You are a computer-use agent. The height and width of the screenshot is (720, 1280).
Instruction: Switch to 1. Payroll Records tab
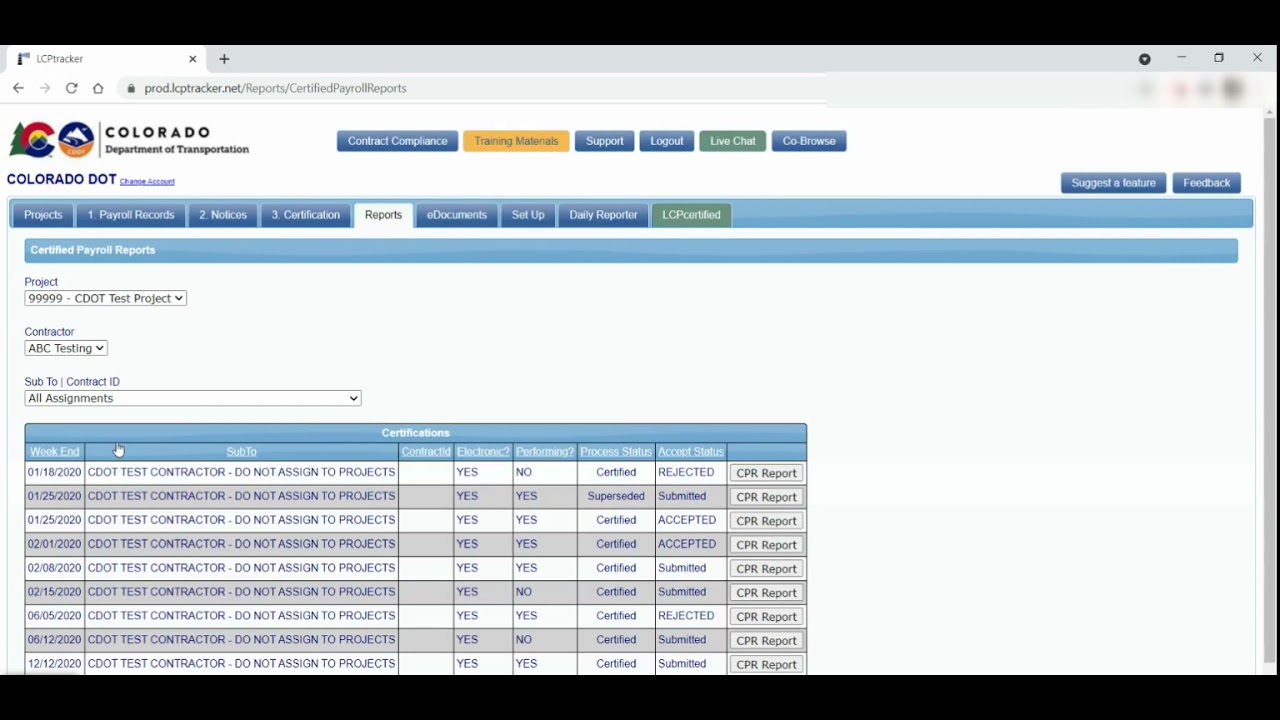131,215
